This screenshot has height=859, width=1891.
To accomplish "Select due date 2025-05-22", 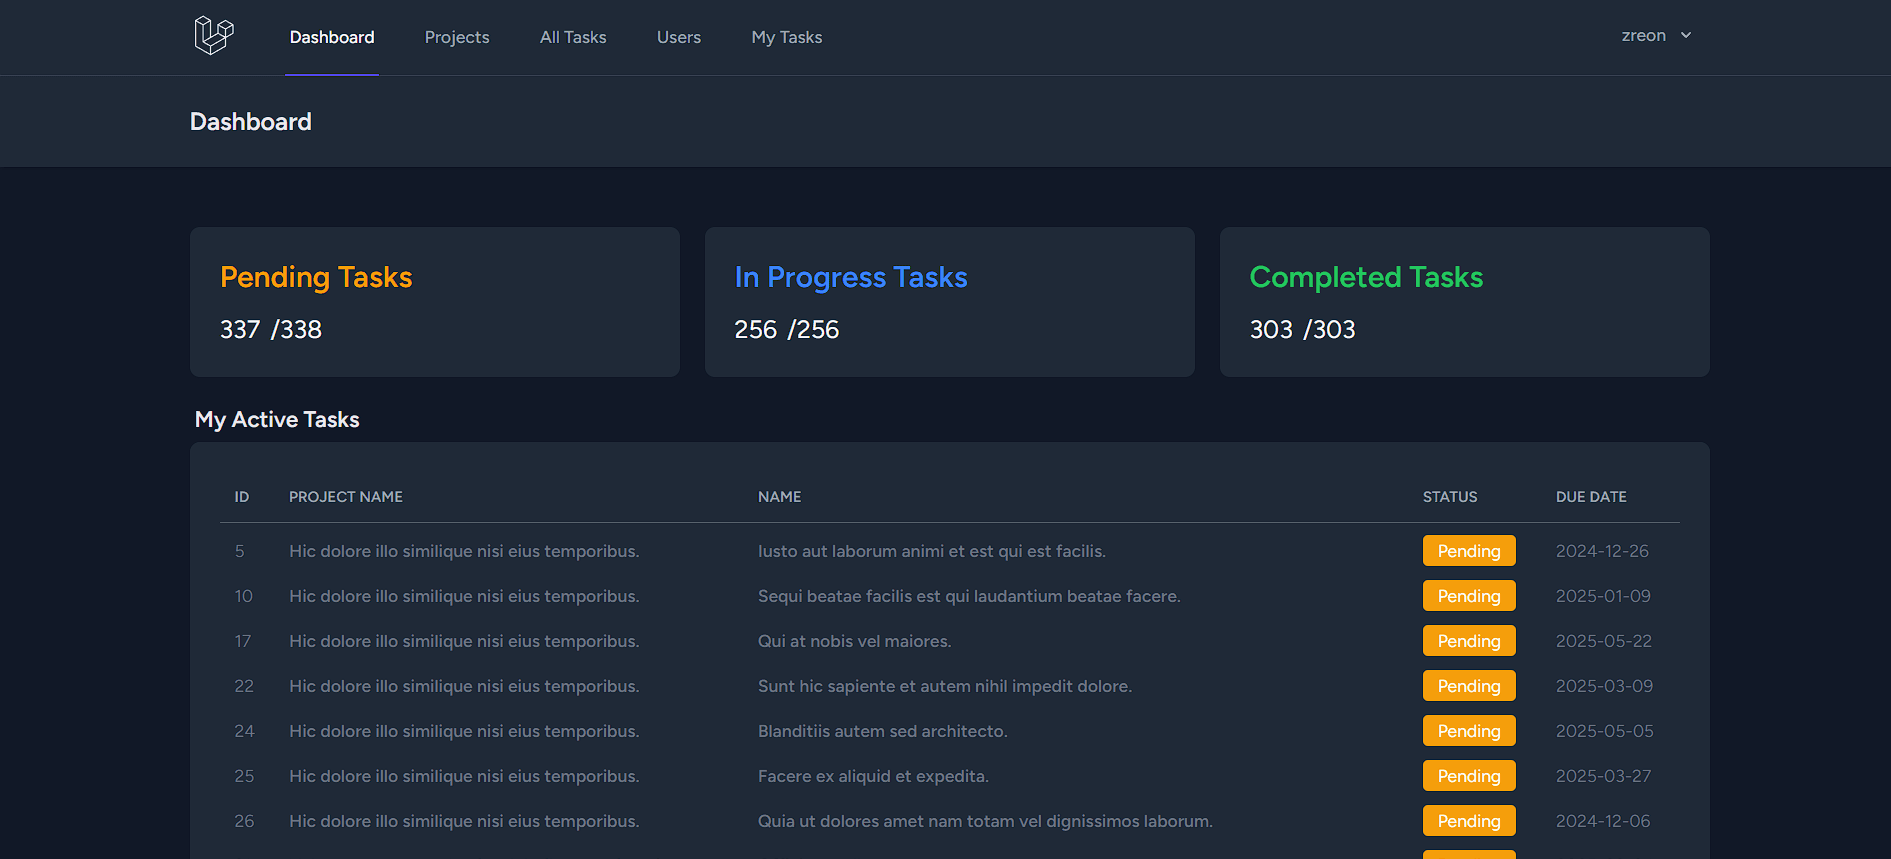I will point(1604,641).
